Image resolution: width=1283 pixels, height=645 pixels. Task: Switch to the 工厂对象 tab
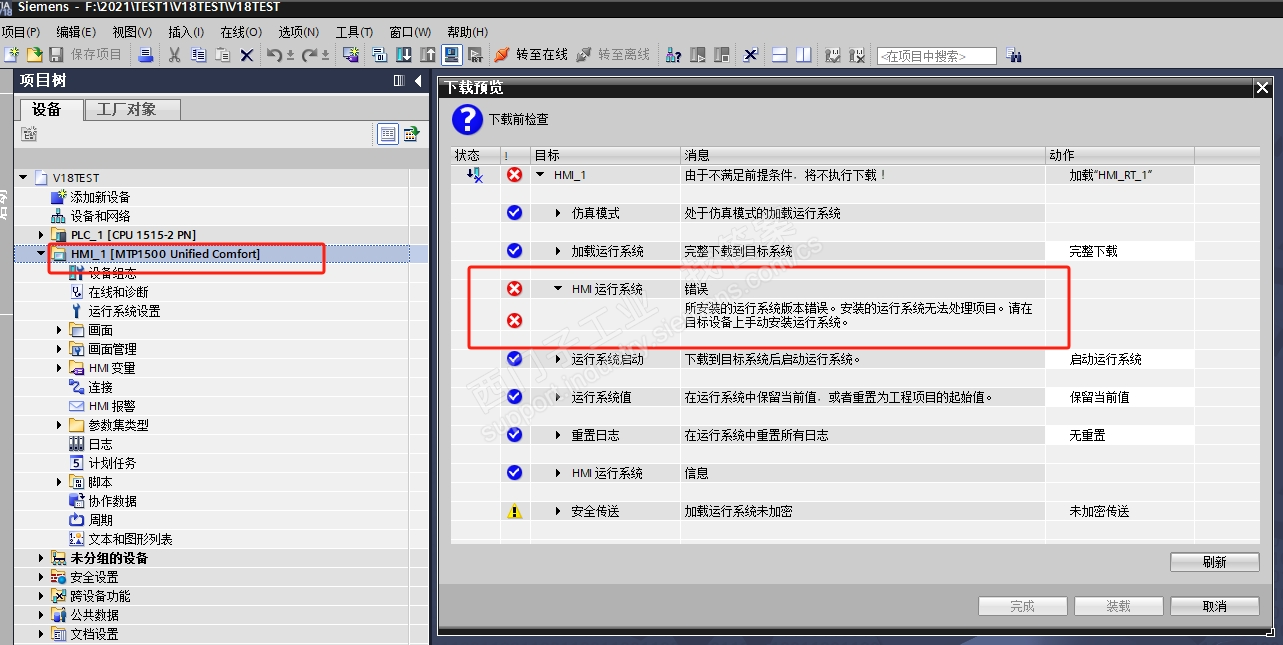[x=132, y=109]
